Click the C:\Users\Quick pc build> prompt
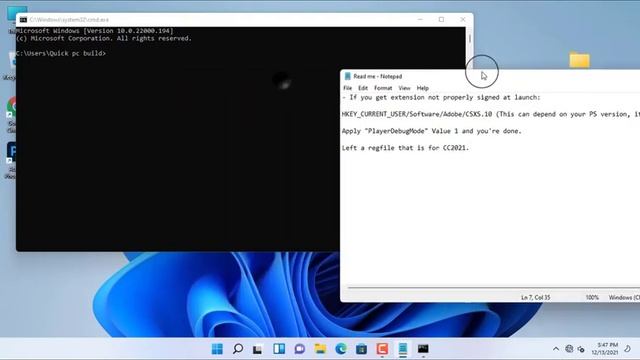 [x=61, y=53]
